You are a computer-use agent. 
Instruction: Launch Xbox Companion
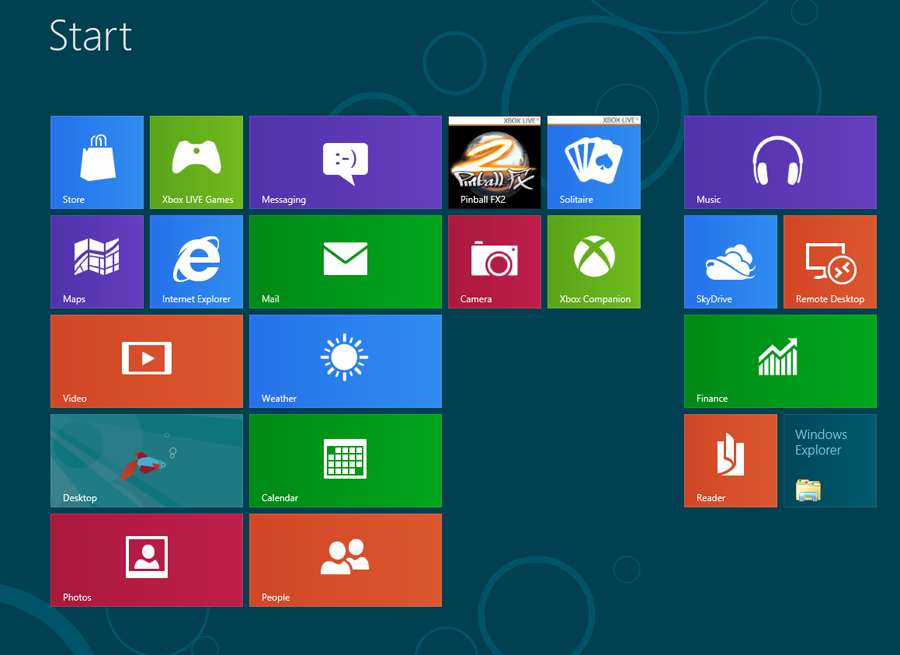(594, 261)
